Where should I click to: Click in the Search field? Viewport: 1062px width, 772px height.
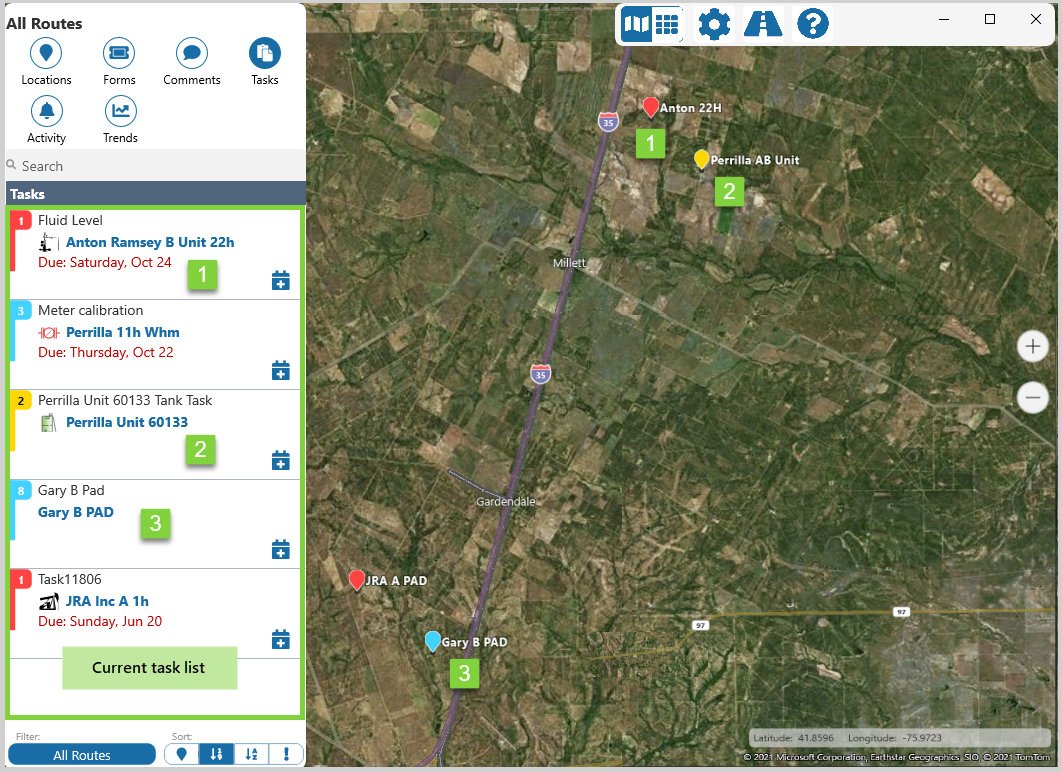(156, 166)
